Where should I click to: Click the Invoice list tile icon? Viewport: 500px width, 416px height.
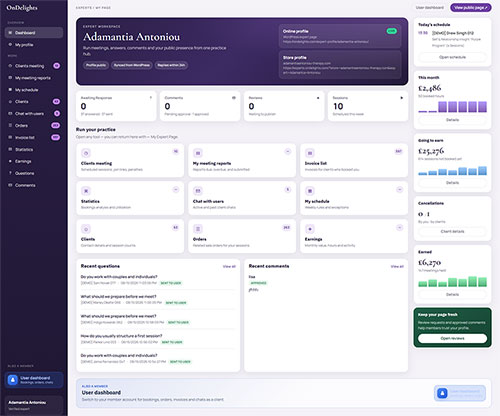click(310, 153)
